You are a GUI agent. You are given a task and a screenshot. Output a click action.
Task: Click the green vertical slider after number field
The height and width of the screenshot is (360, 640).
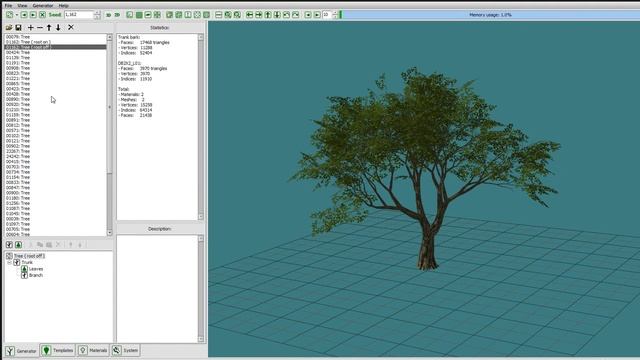(x=341, y=15)
